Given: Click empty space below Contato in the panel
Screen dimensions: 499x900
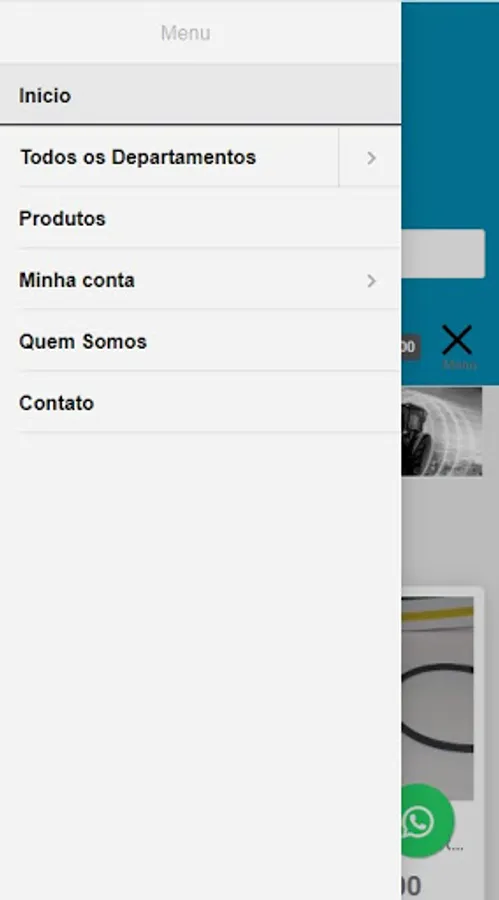Looking at the screenshot, I should coord(200,660).
